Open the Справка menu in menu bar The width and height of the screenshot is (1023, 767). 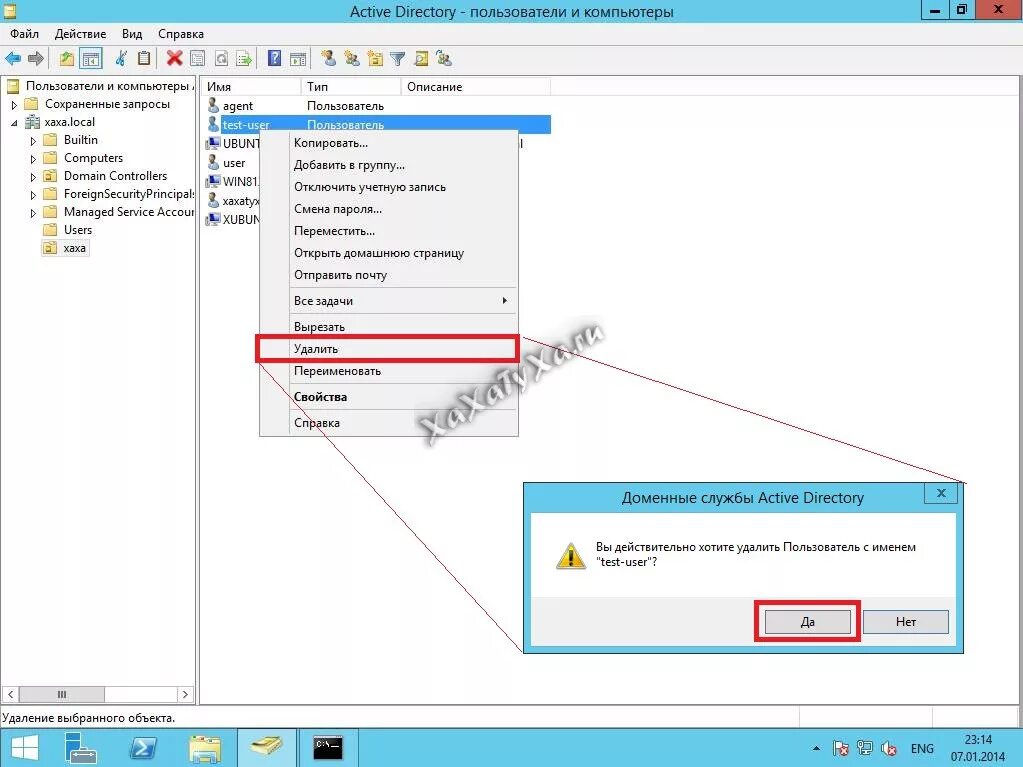point(181,34)
